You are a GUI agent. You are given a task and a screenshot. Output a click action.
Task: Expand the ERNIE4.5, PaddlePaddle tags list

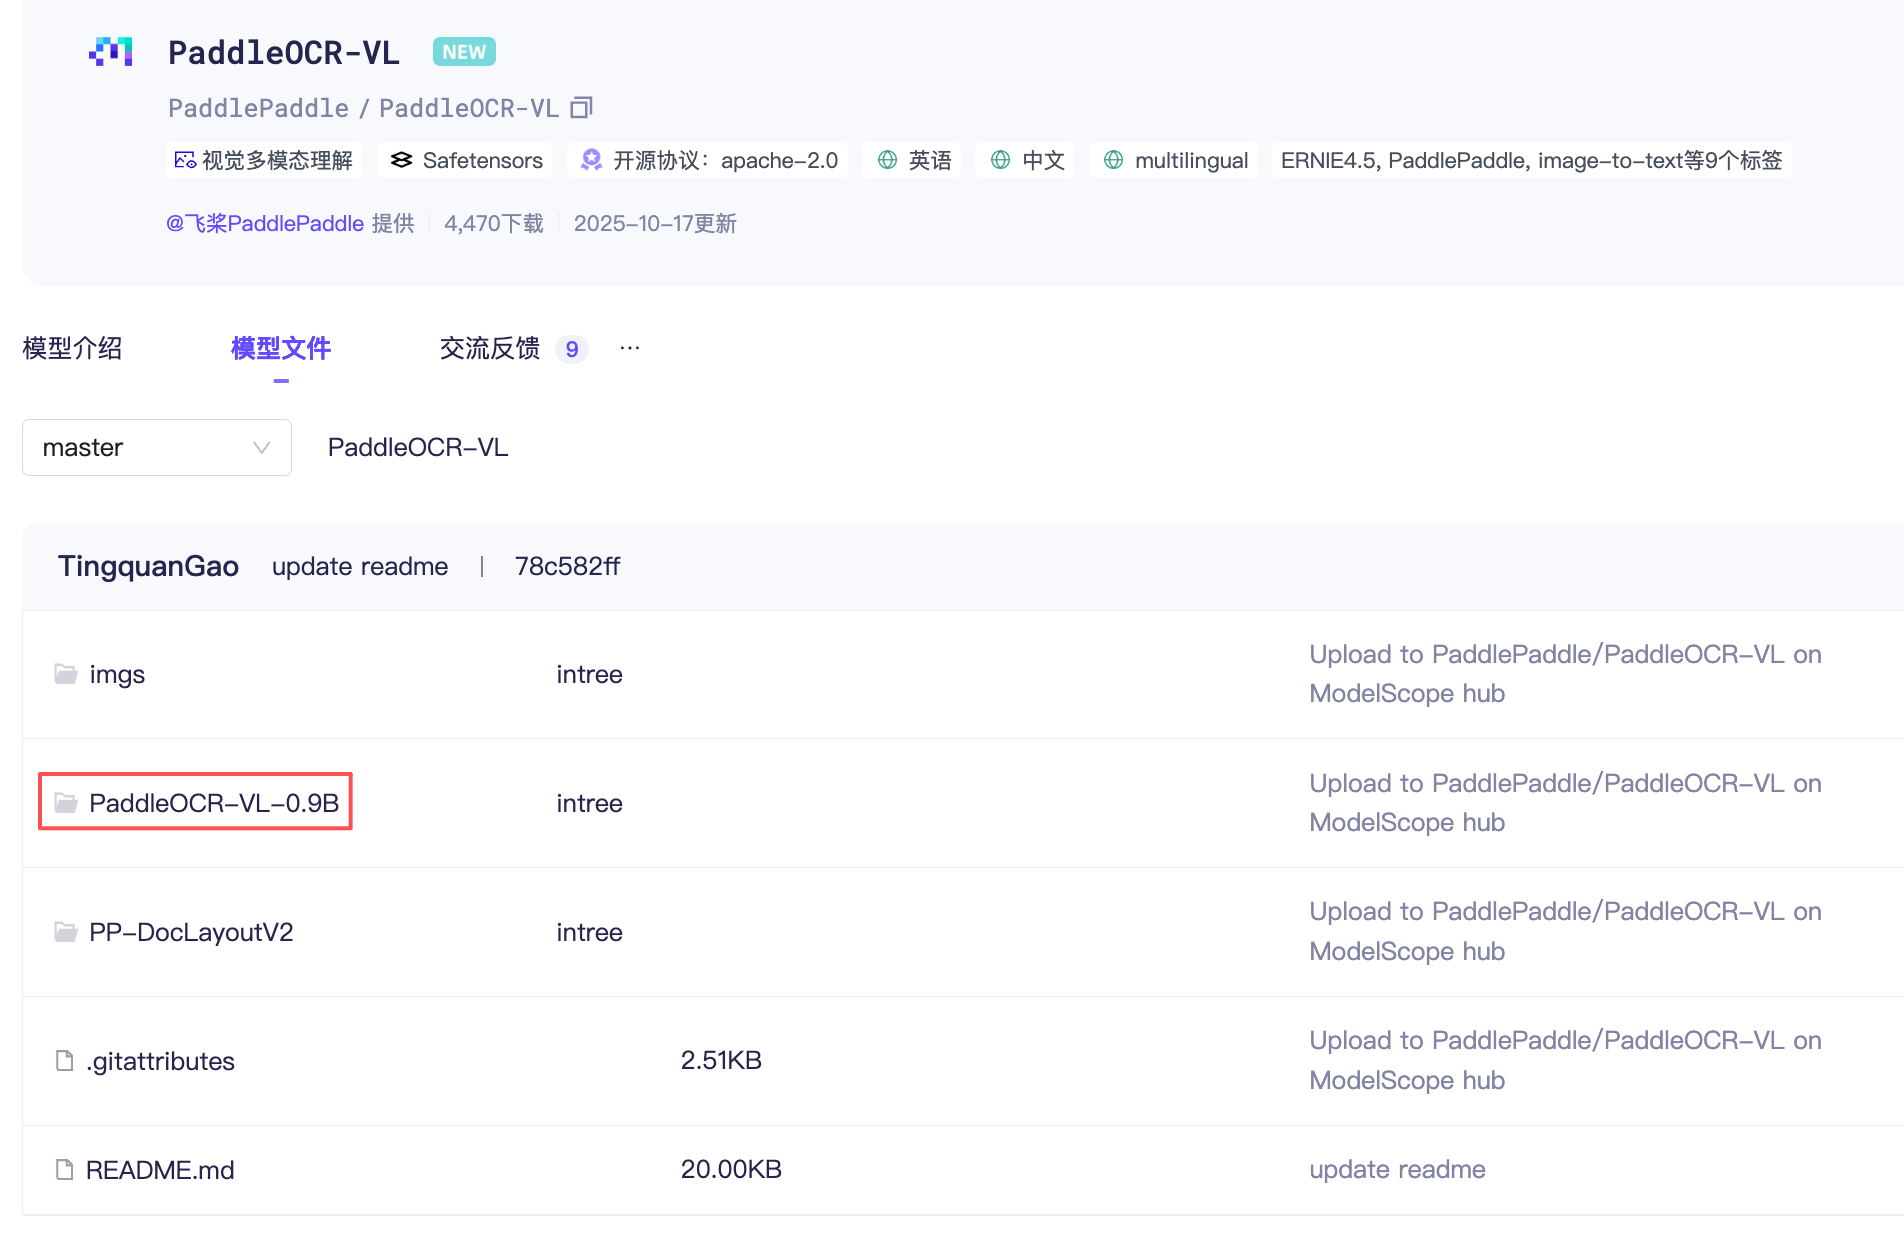1531,160
